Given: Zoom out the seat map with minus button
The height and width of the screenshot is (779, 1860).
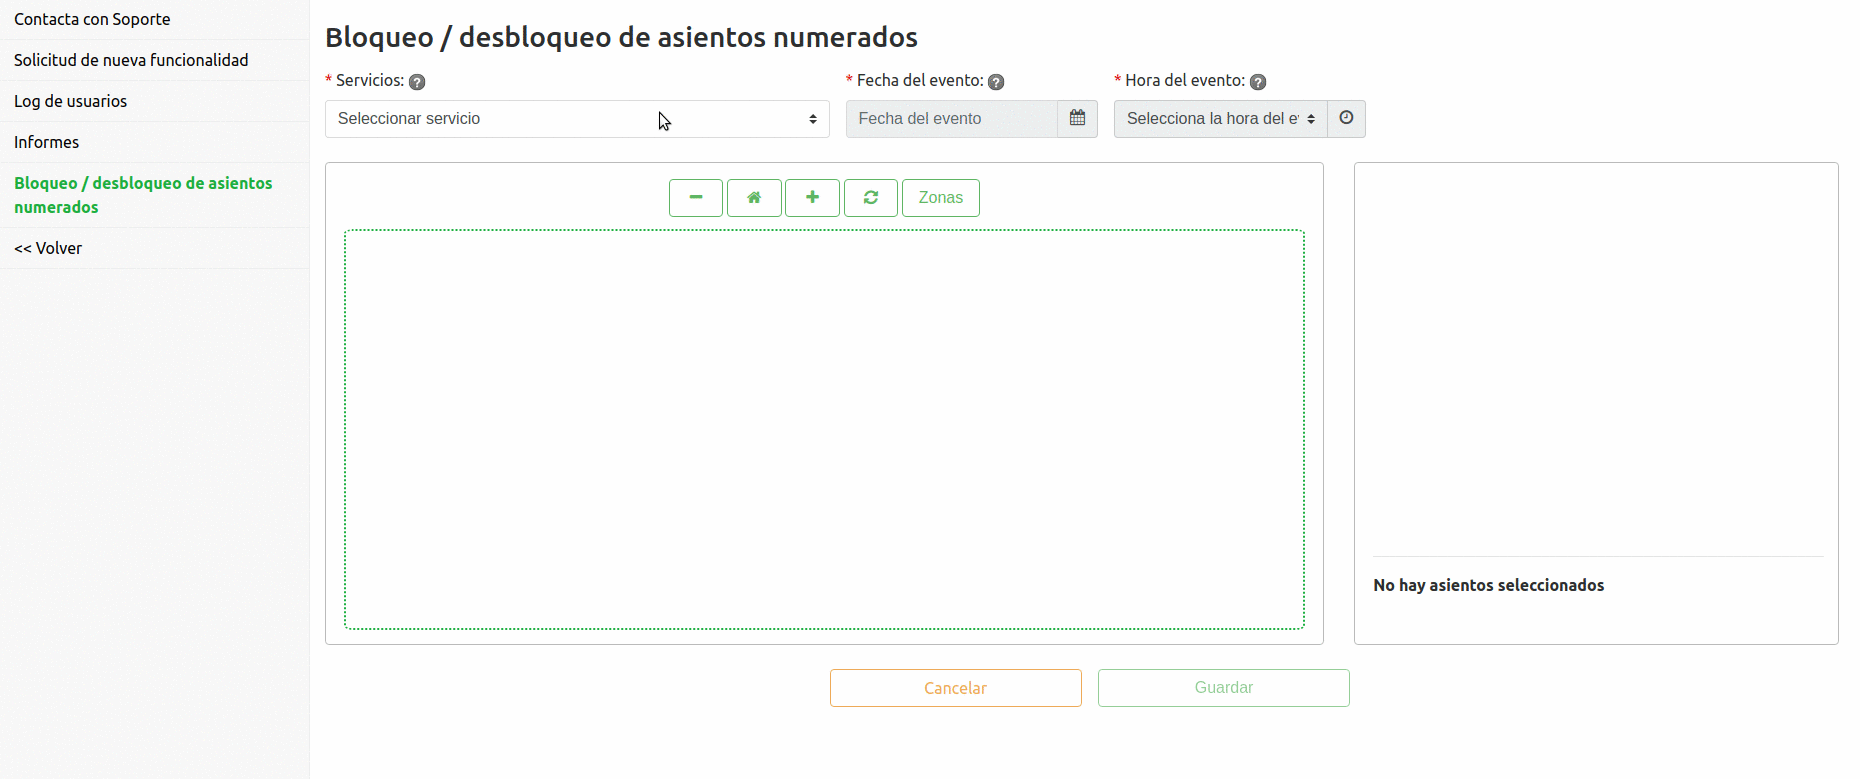Looking at the screenshot, I should (696, 198).
